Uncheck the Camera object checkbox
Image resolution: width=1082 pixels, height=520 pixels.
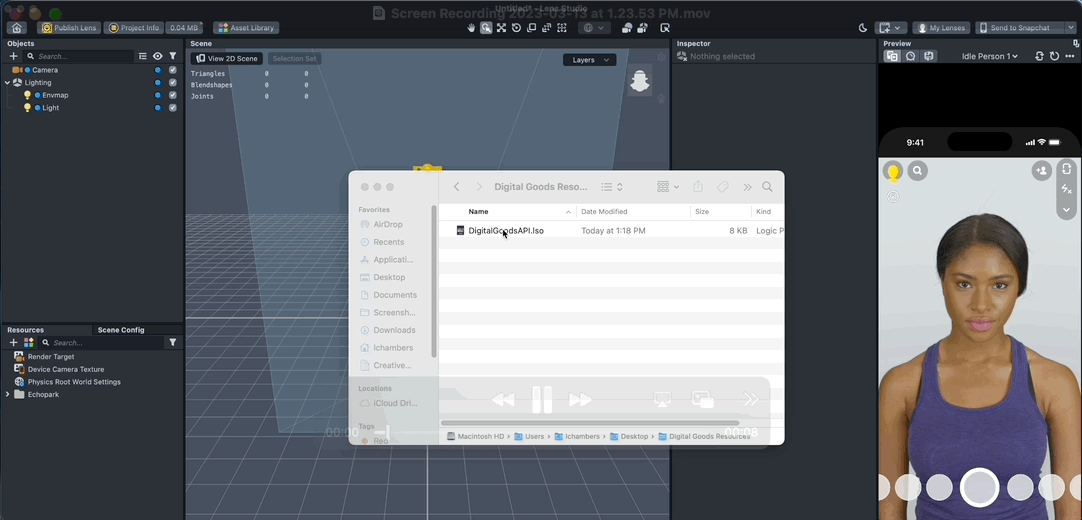(x=173, y=70)
